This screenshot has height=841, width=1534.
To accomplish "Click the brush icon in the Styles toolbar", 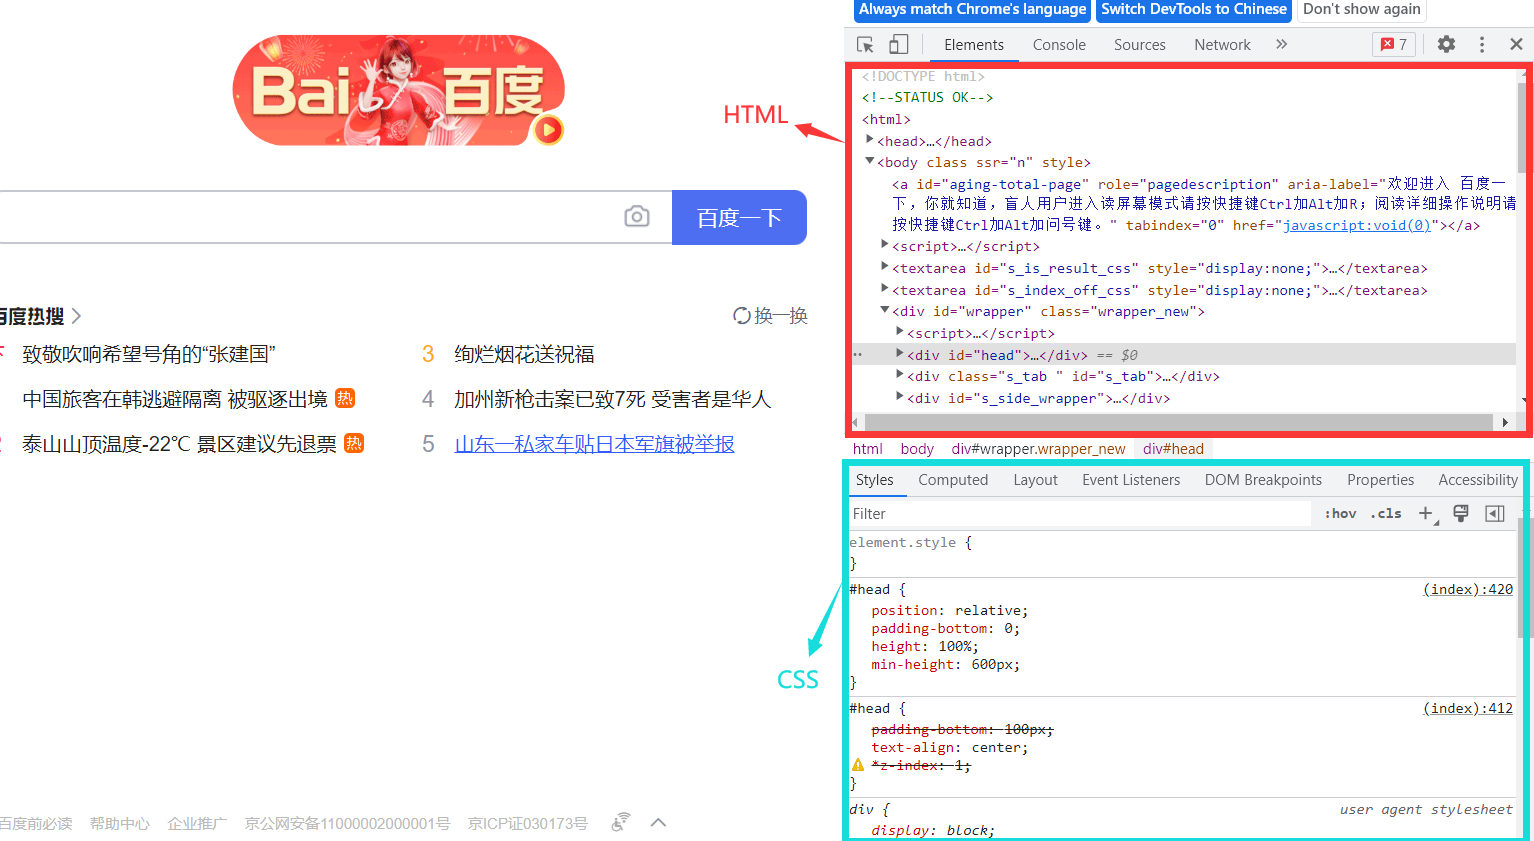I will (1460, 513).
